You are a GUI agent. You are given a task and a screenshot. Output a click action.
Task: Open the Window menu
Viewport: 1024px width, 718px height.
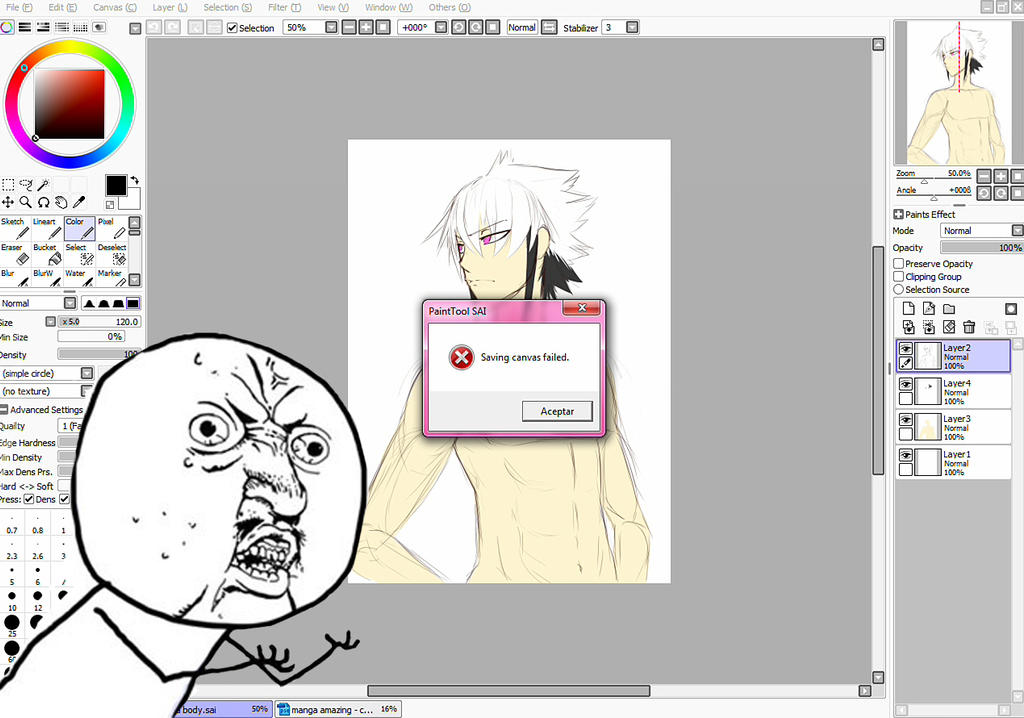point(389,7)
